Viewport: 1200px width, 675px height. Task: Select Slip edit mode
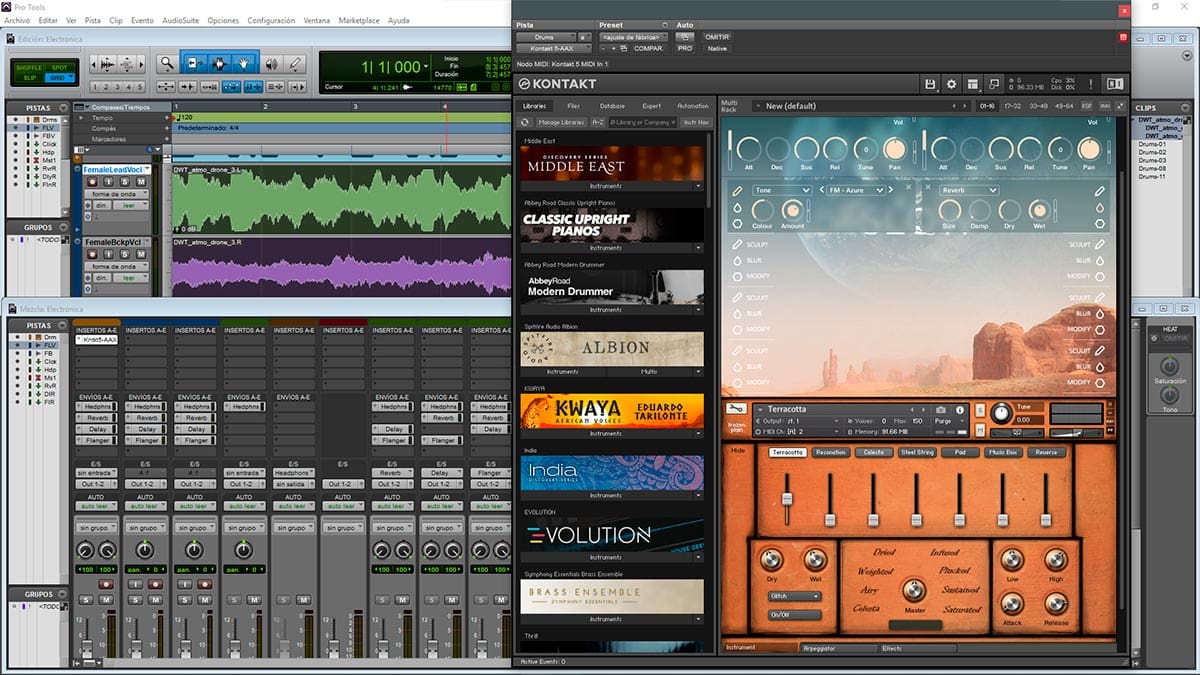pos(30,76)
